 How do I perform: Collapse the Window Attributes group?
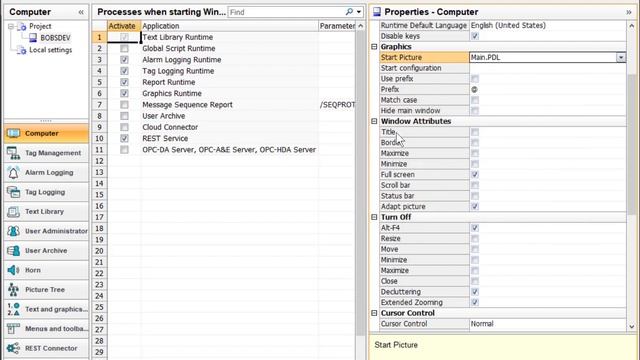[374, 121]
